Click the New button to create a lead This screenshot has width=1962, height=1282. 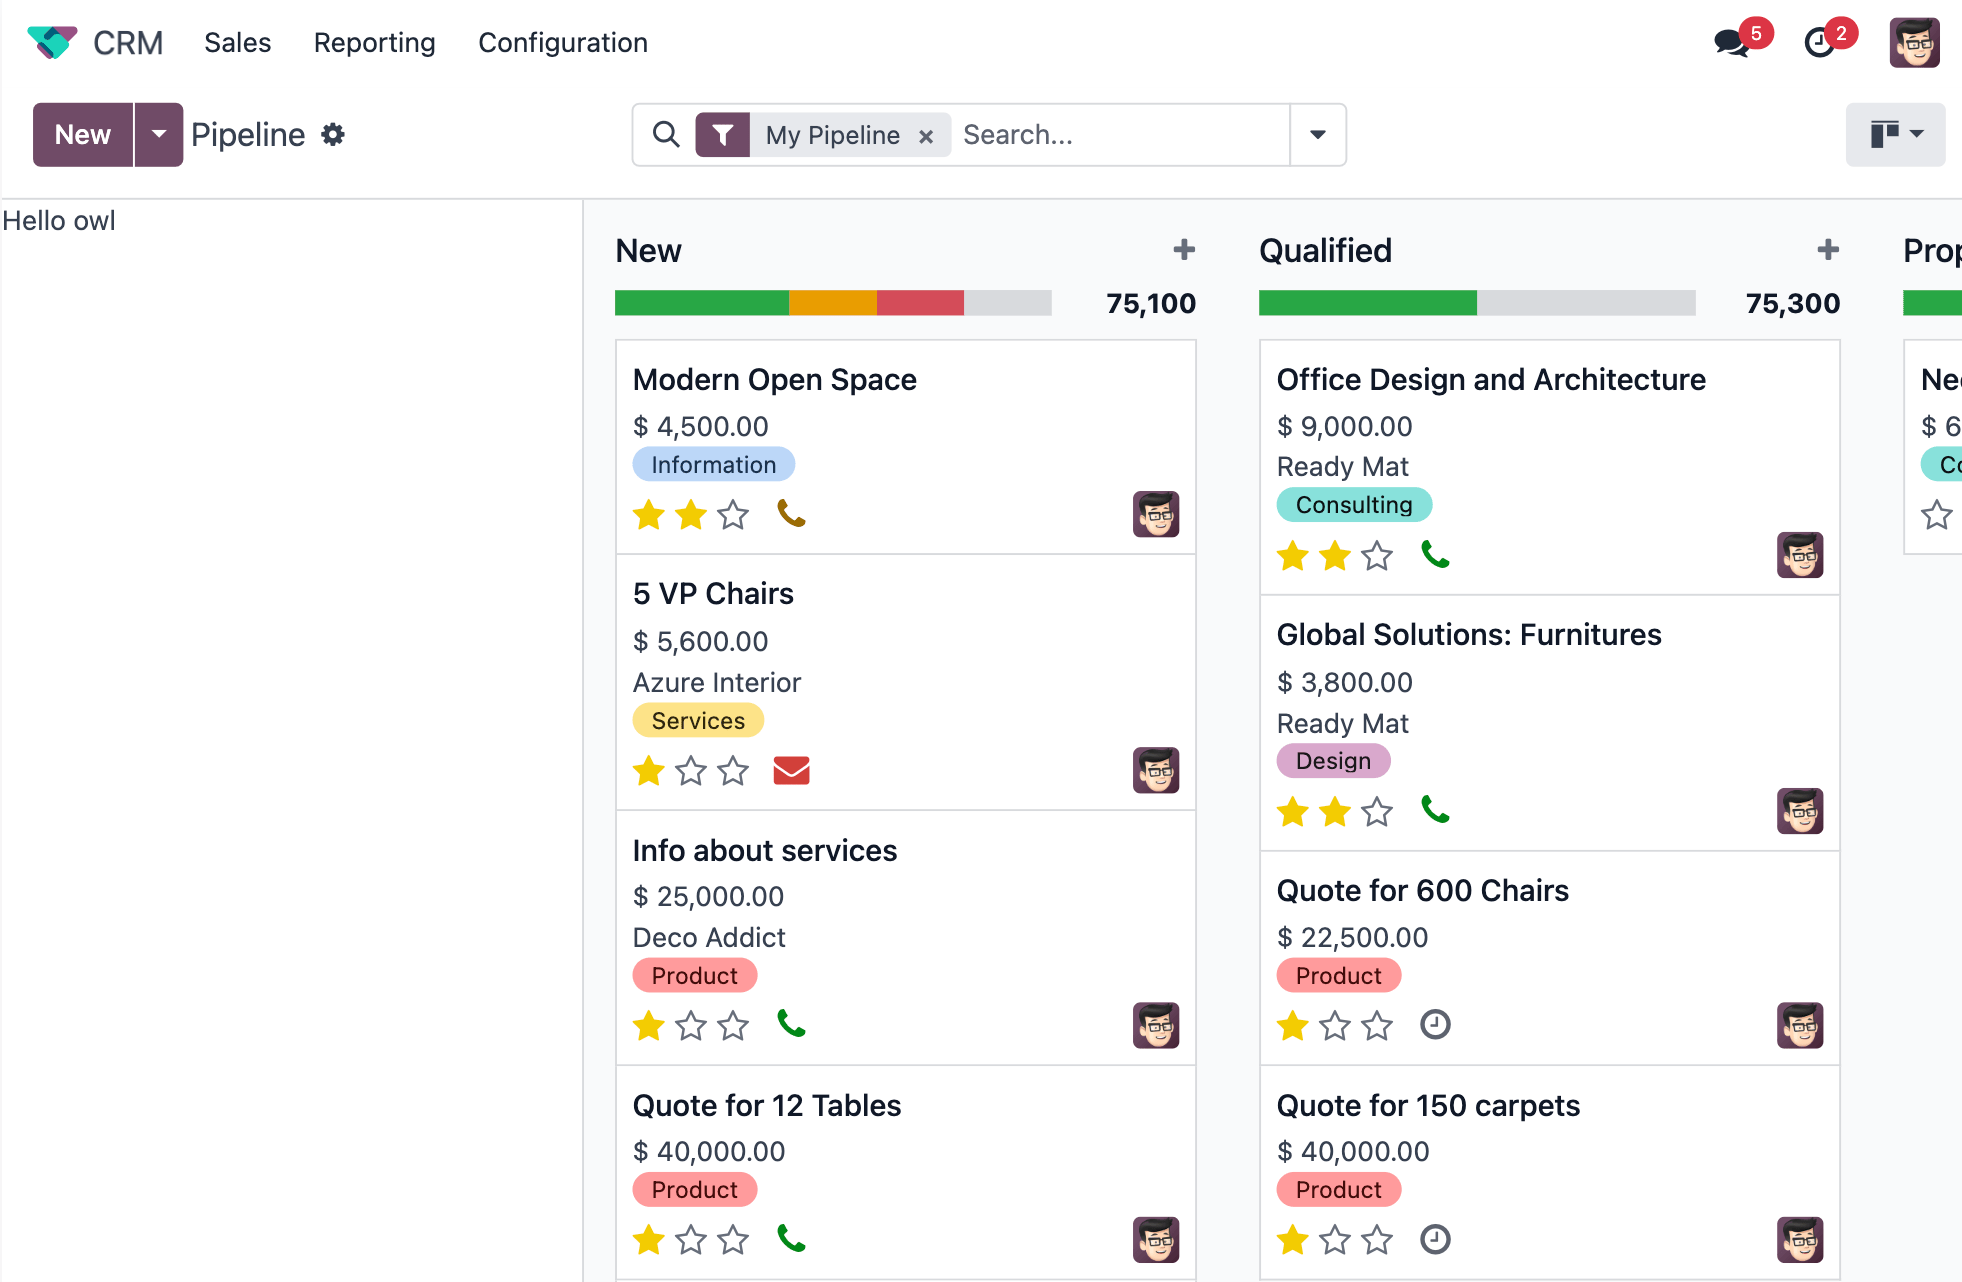[81, 134]
